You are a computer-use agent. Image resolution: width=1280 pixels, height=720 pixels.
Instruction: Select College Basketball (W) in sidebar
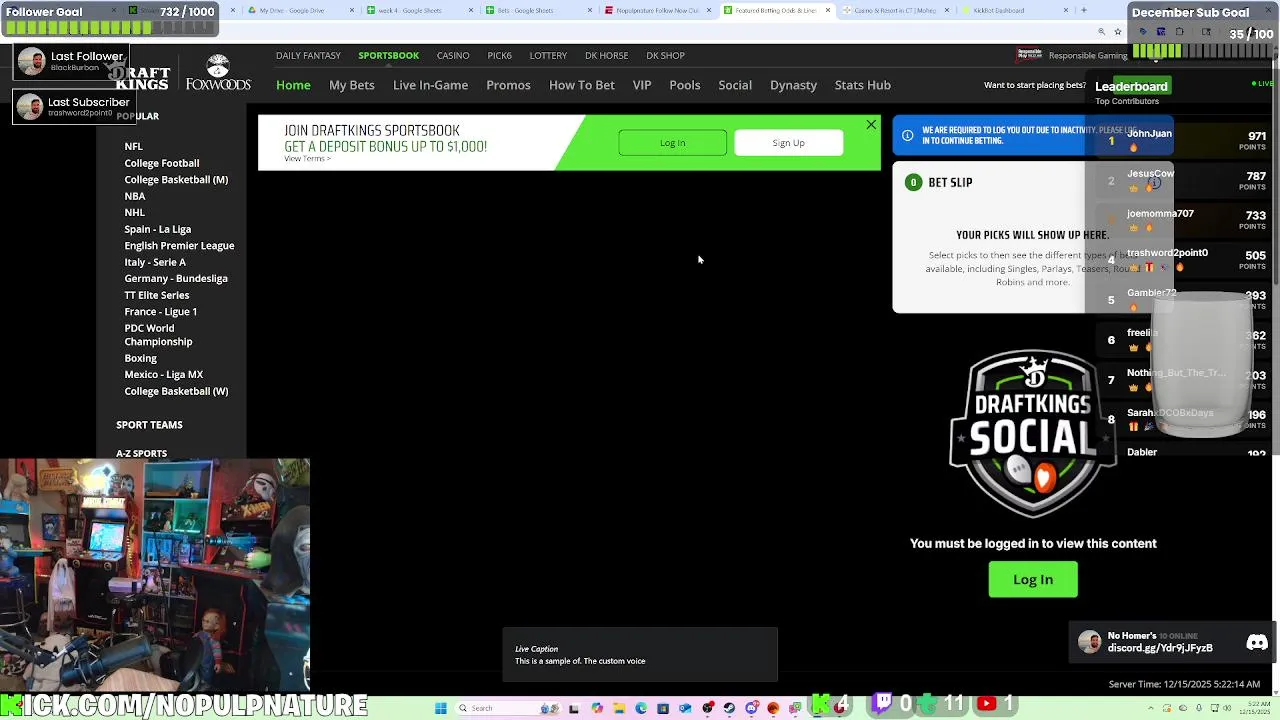click(176, 391)
